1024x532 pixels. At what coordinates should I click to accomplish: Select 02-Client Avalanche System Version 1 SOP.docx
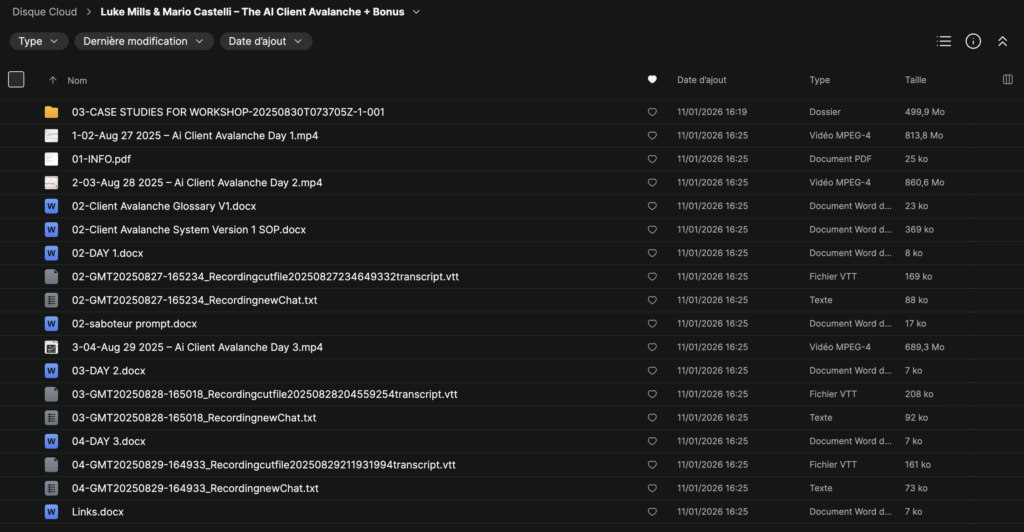189,230
